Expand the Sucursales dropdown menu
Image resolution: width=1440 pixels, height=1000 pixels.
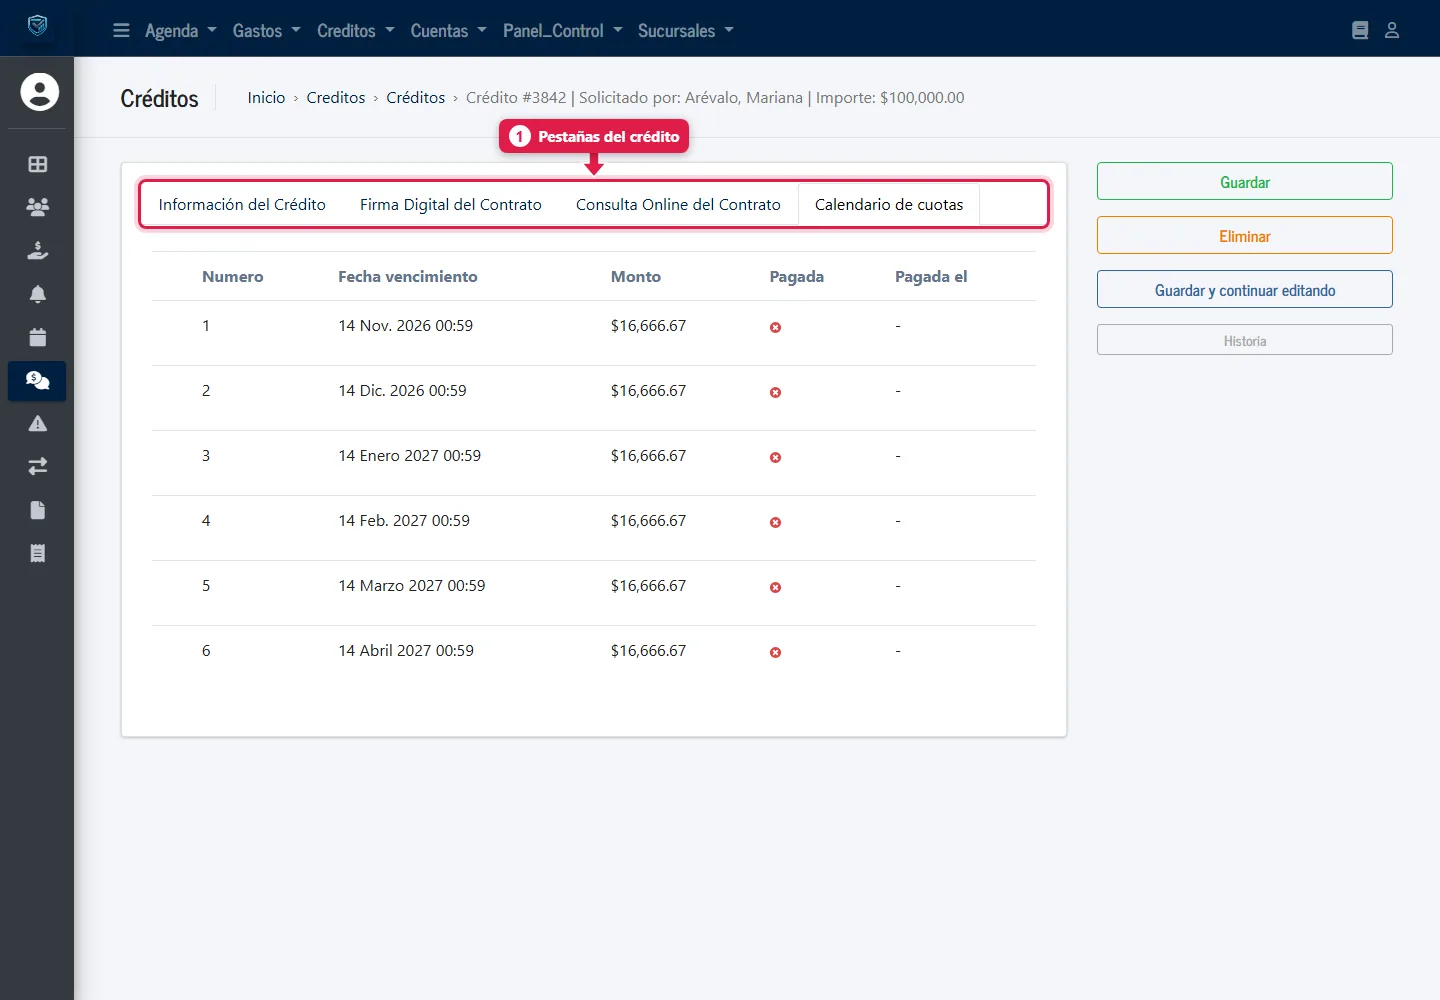686,31
